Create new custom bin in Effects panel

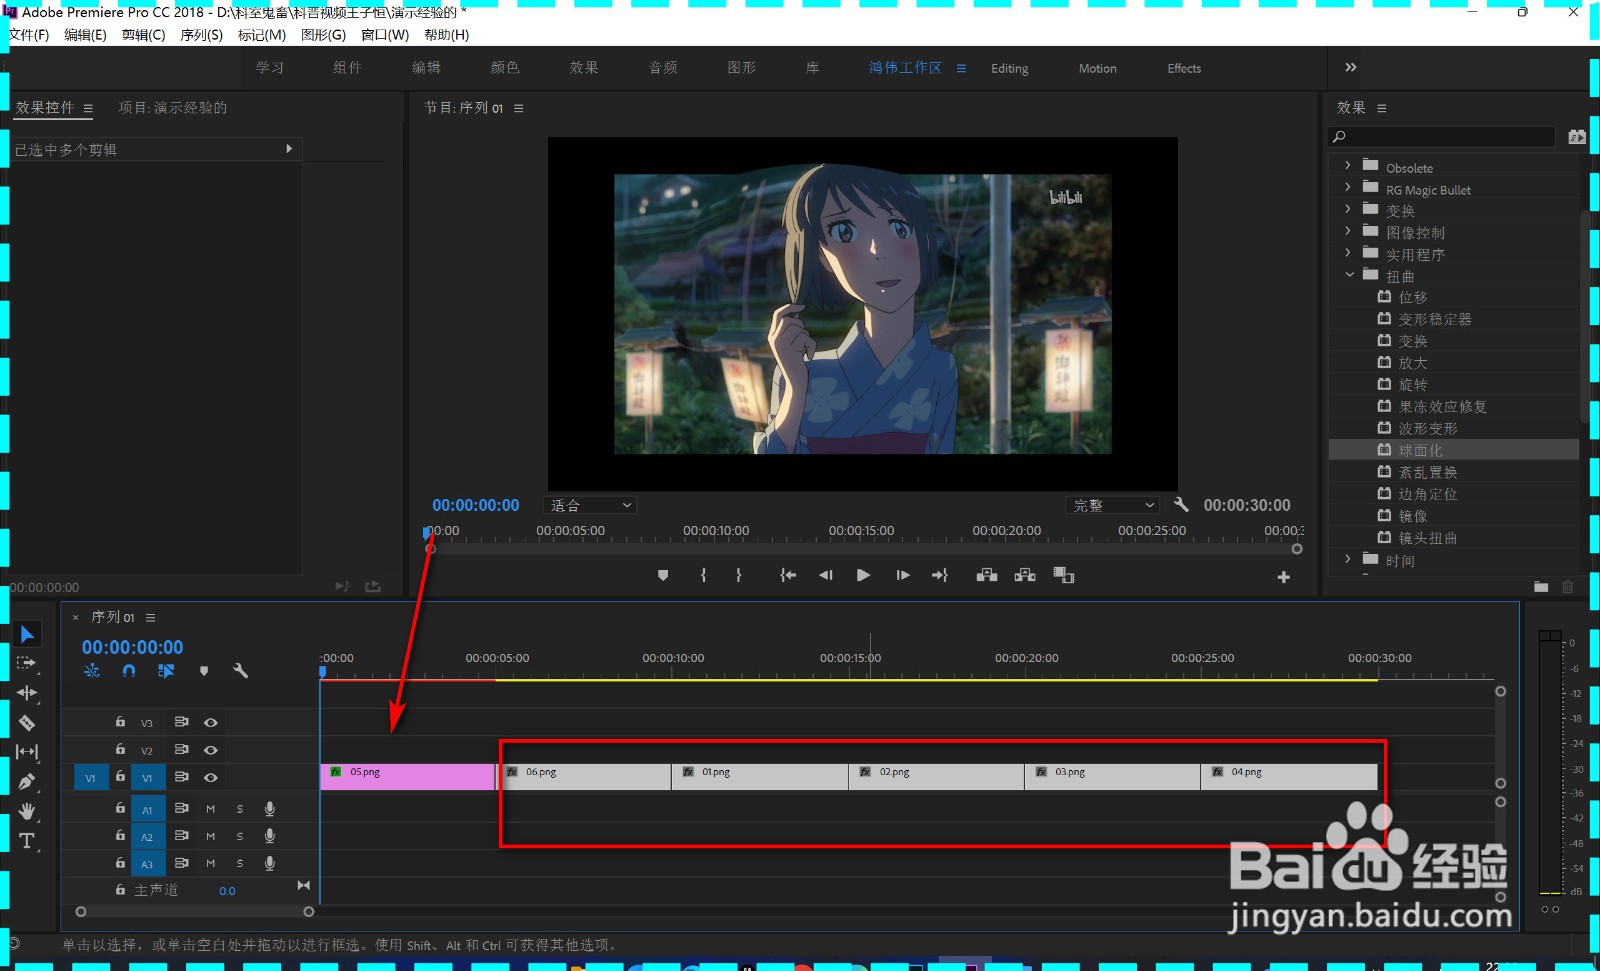[x=1541, y=587]
